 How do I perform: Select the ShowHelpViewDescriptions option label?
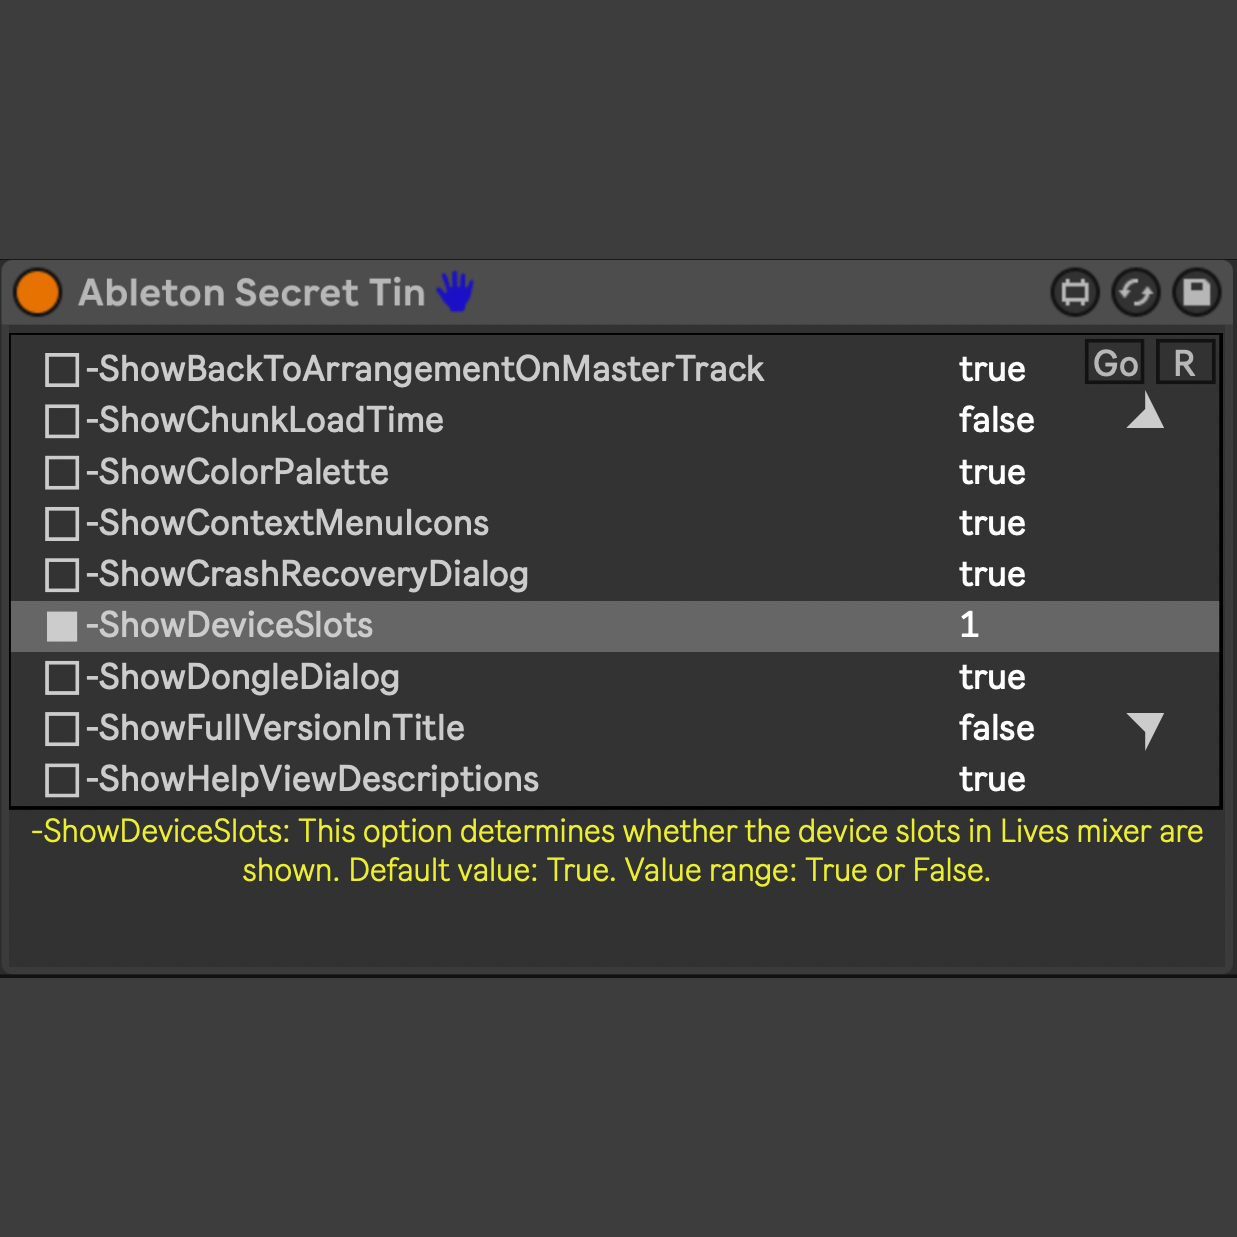pyautogui.click(x=313, y=780)
